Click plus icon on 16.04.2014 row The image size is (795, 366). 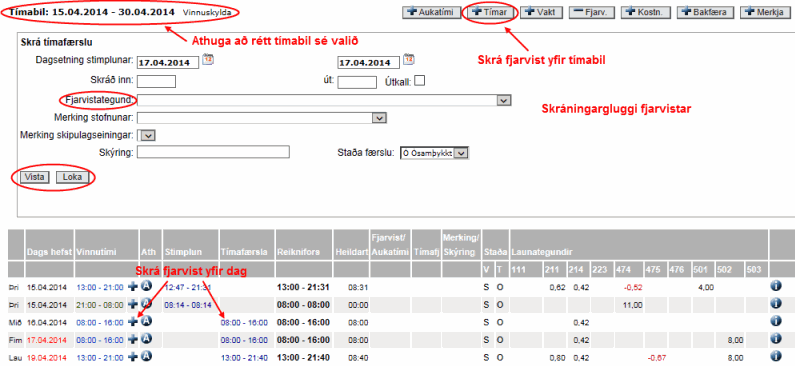pyautogui.click(x=133, y=321)
